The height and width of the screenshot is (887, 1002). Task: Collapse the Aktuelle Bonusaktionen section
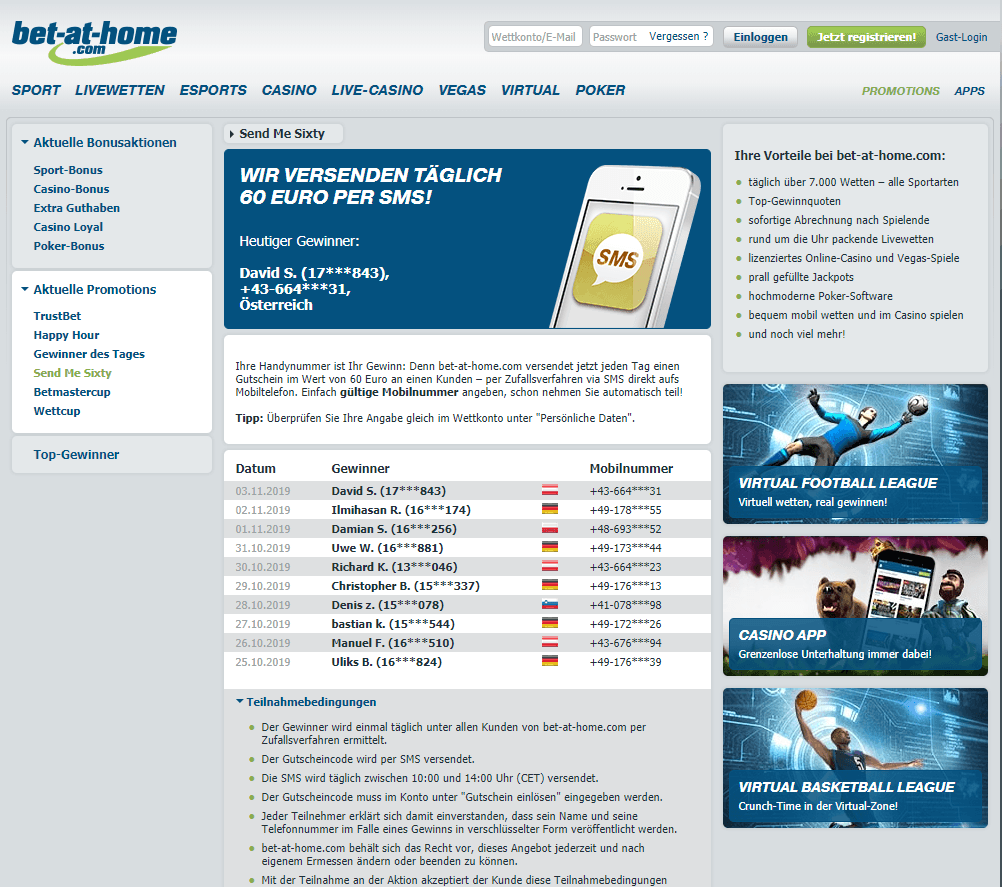click(25, 143)
